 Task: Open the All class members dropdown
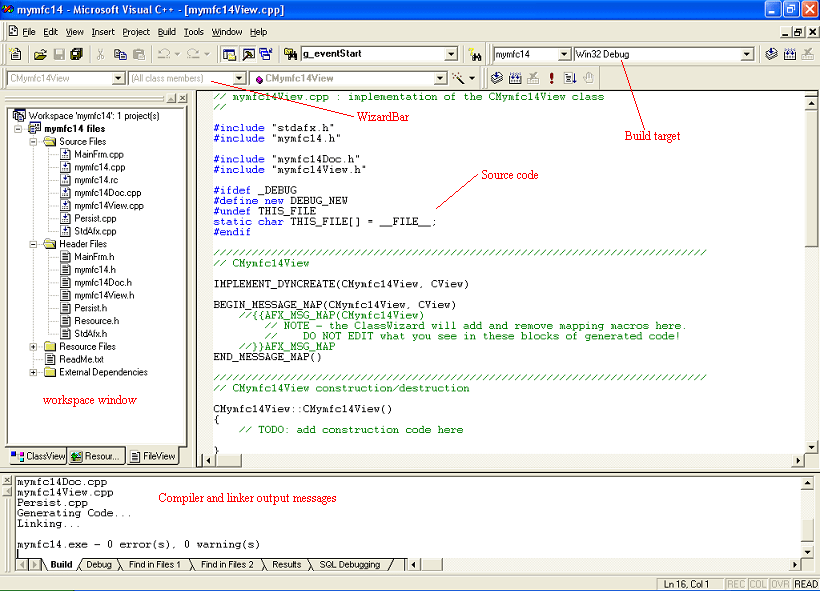click(x=237, y=77)
